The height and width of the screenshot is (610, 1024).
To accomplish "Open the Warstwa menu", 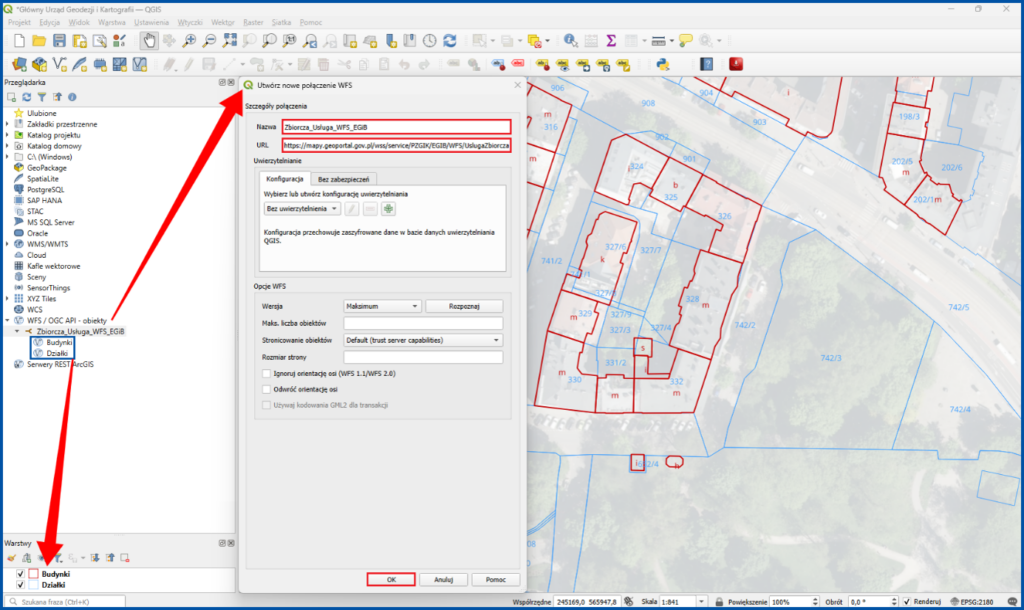I will coord(112,22).
